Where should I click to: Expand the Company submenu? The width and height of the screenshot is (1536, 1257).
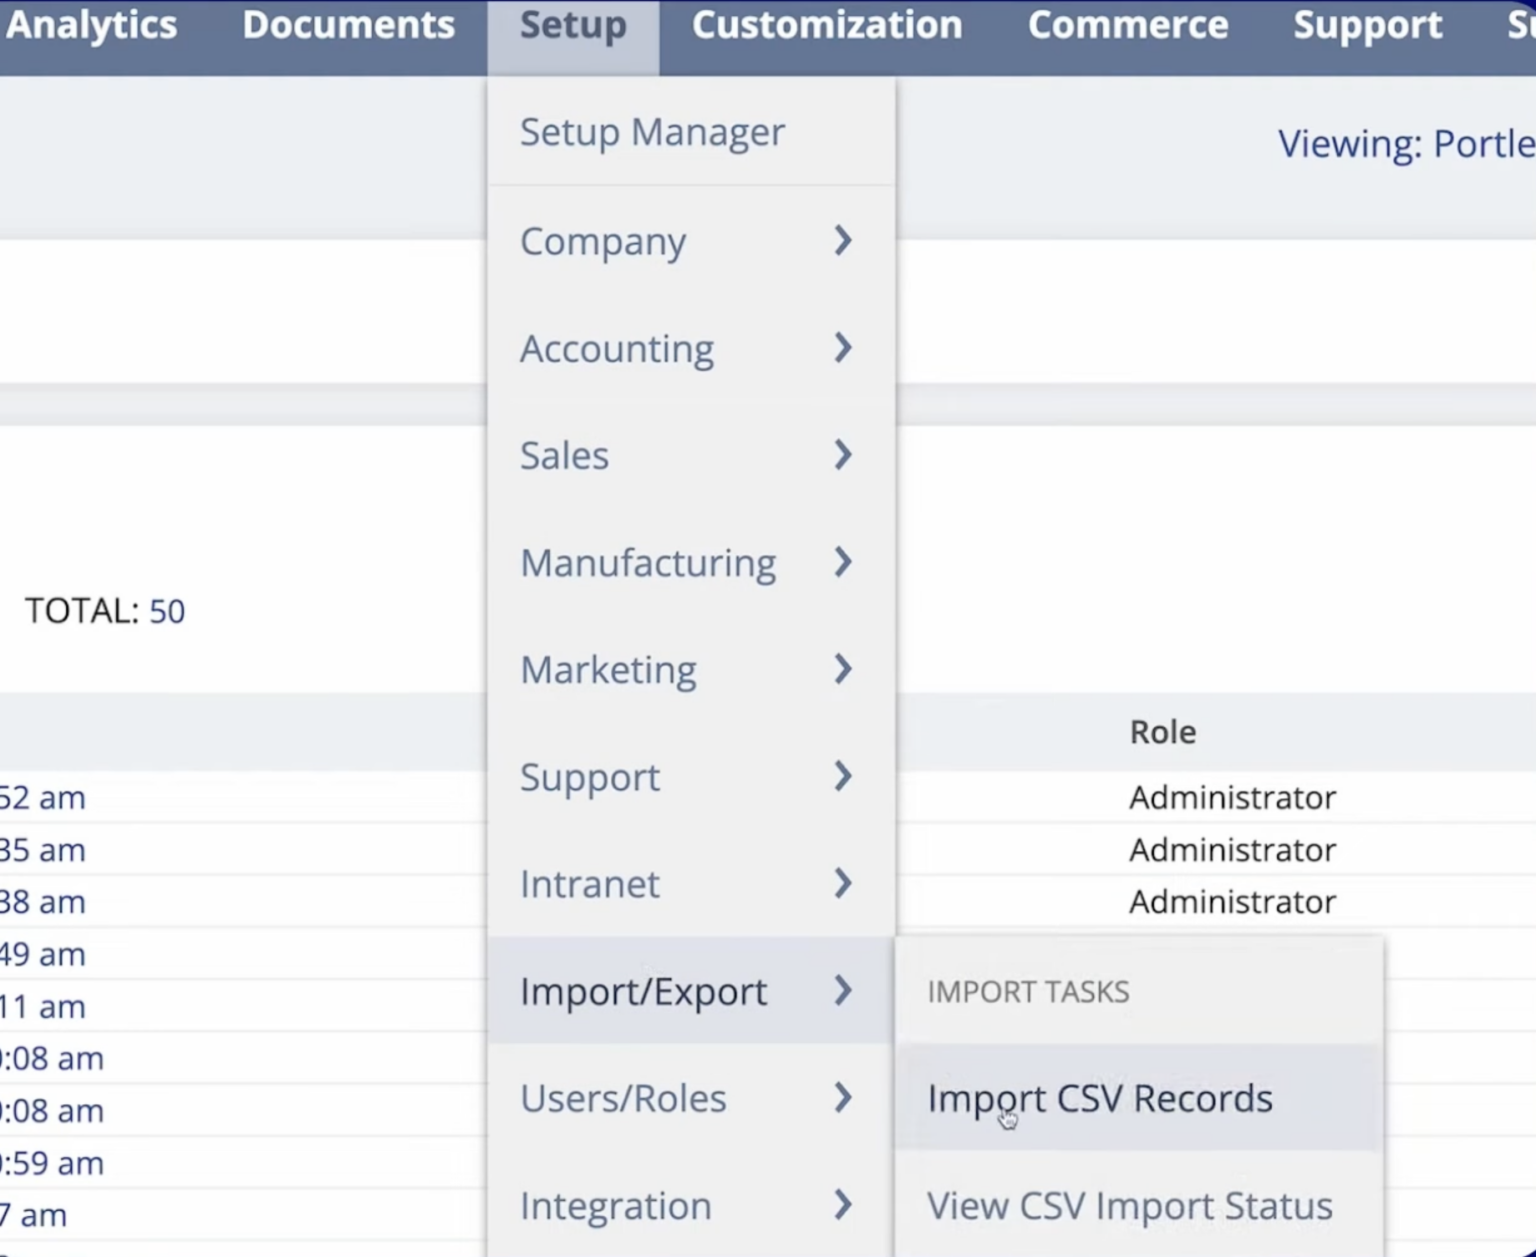point(843,241)
